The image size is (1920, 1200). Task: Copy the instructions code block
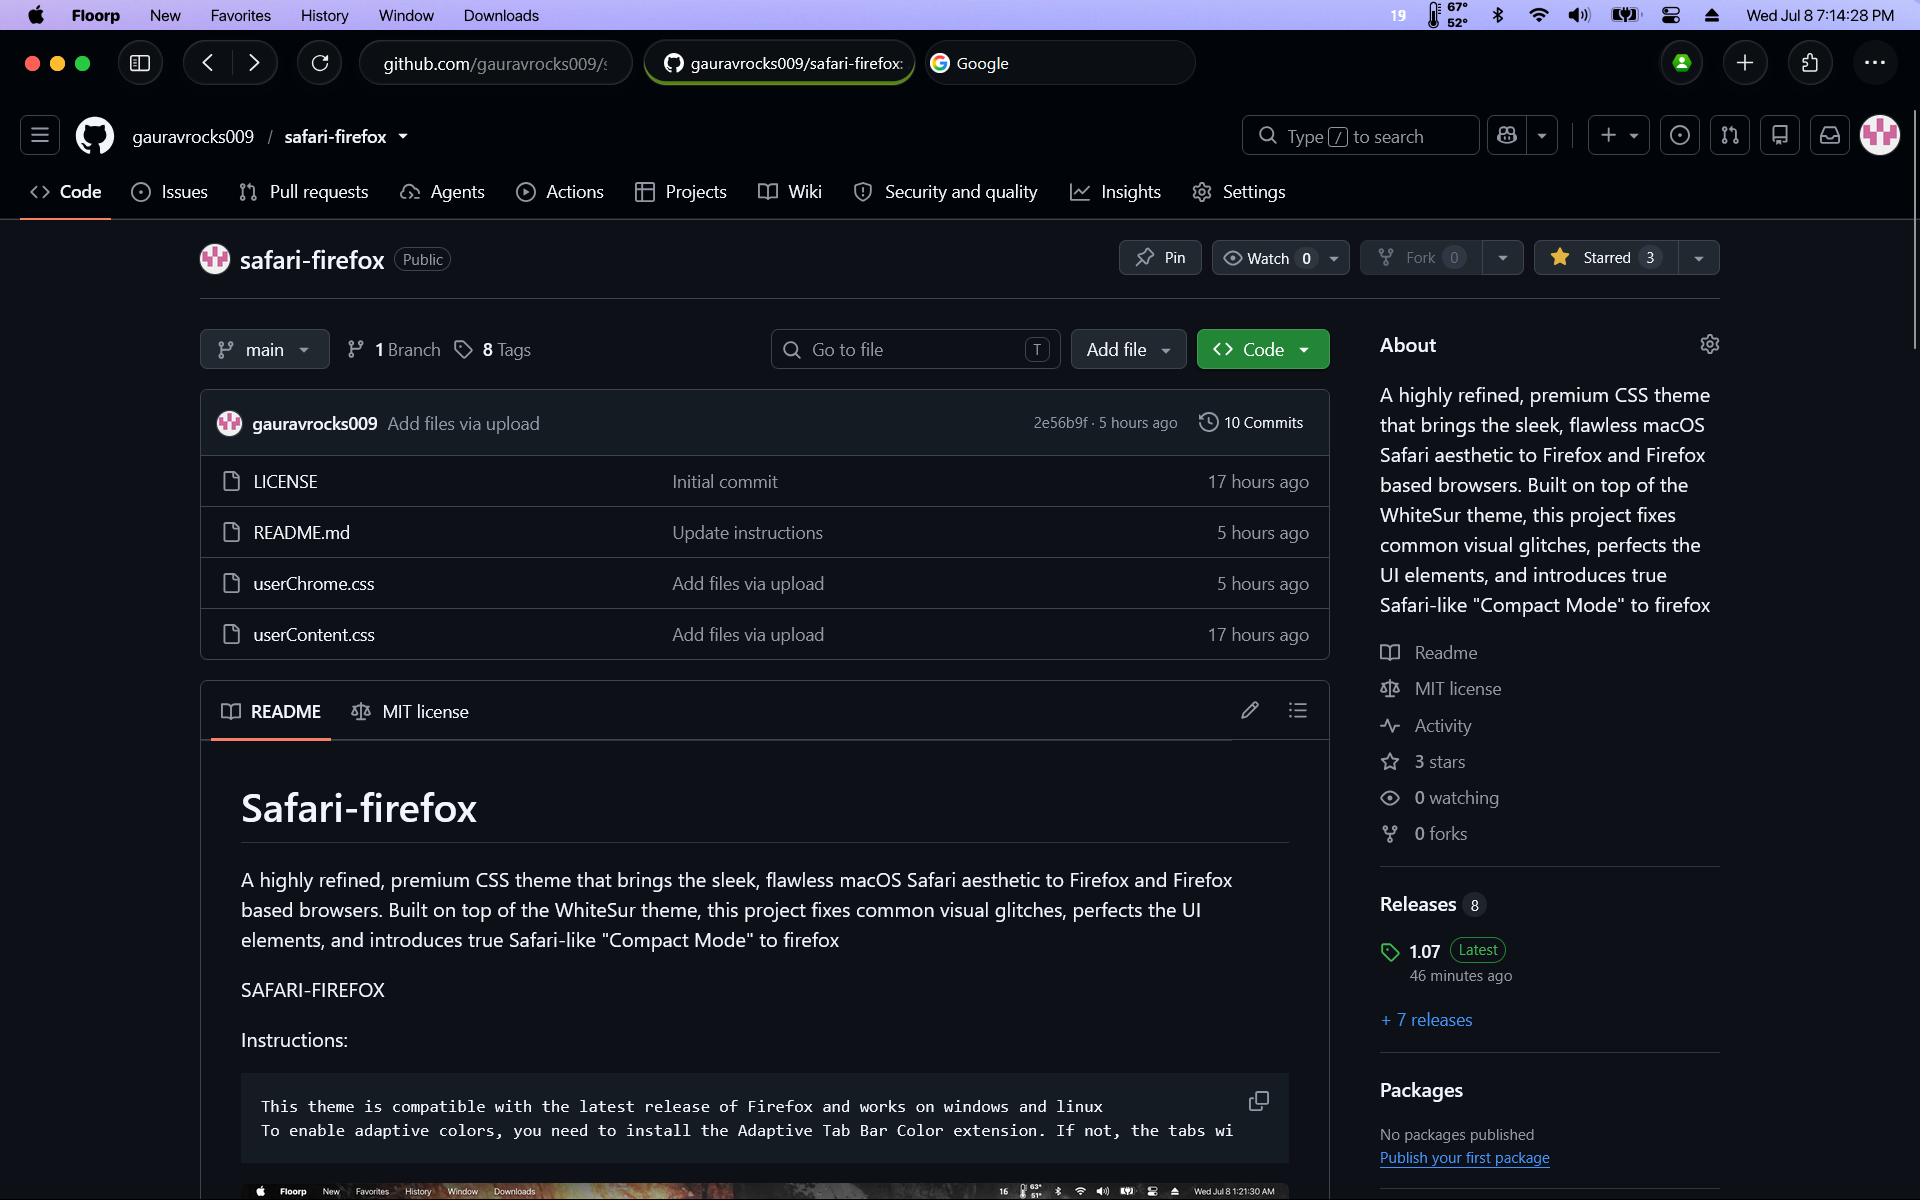(1259, 1101)
